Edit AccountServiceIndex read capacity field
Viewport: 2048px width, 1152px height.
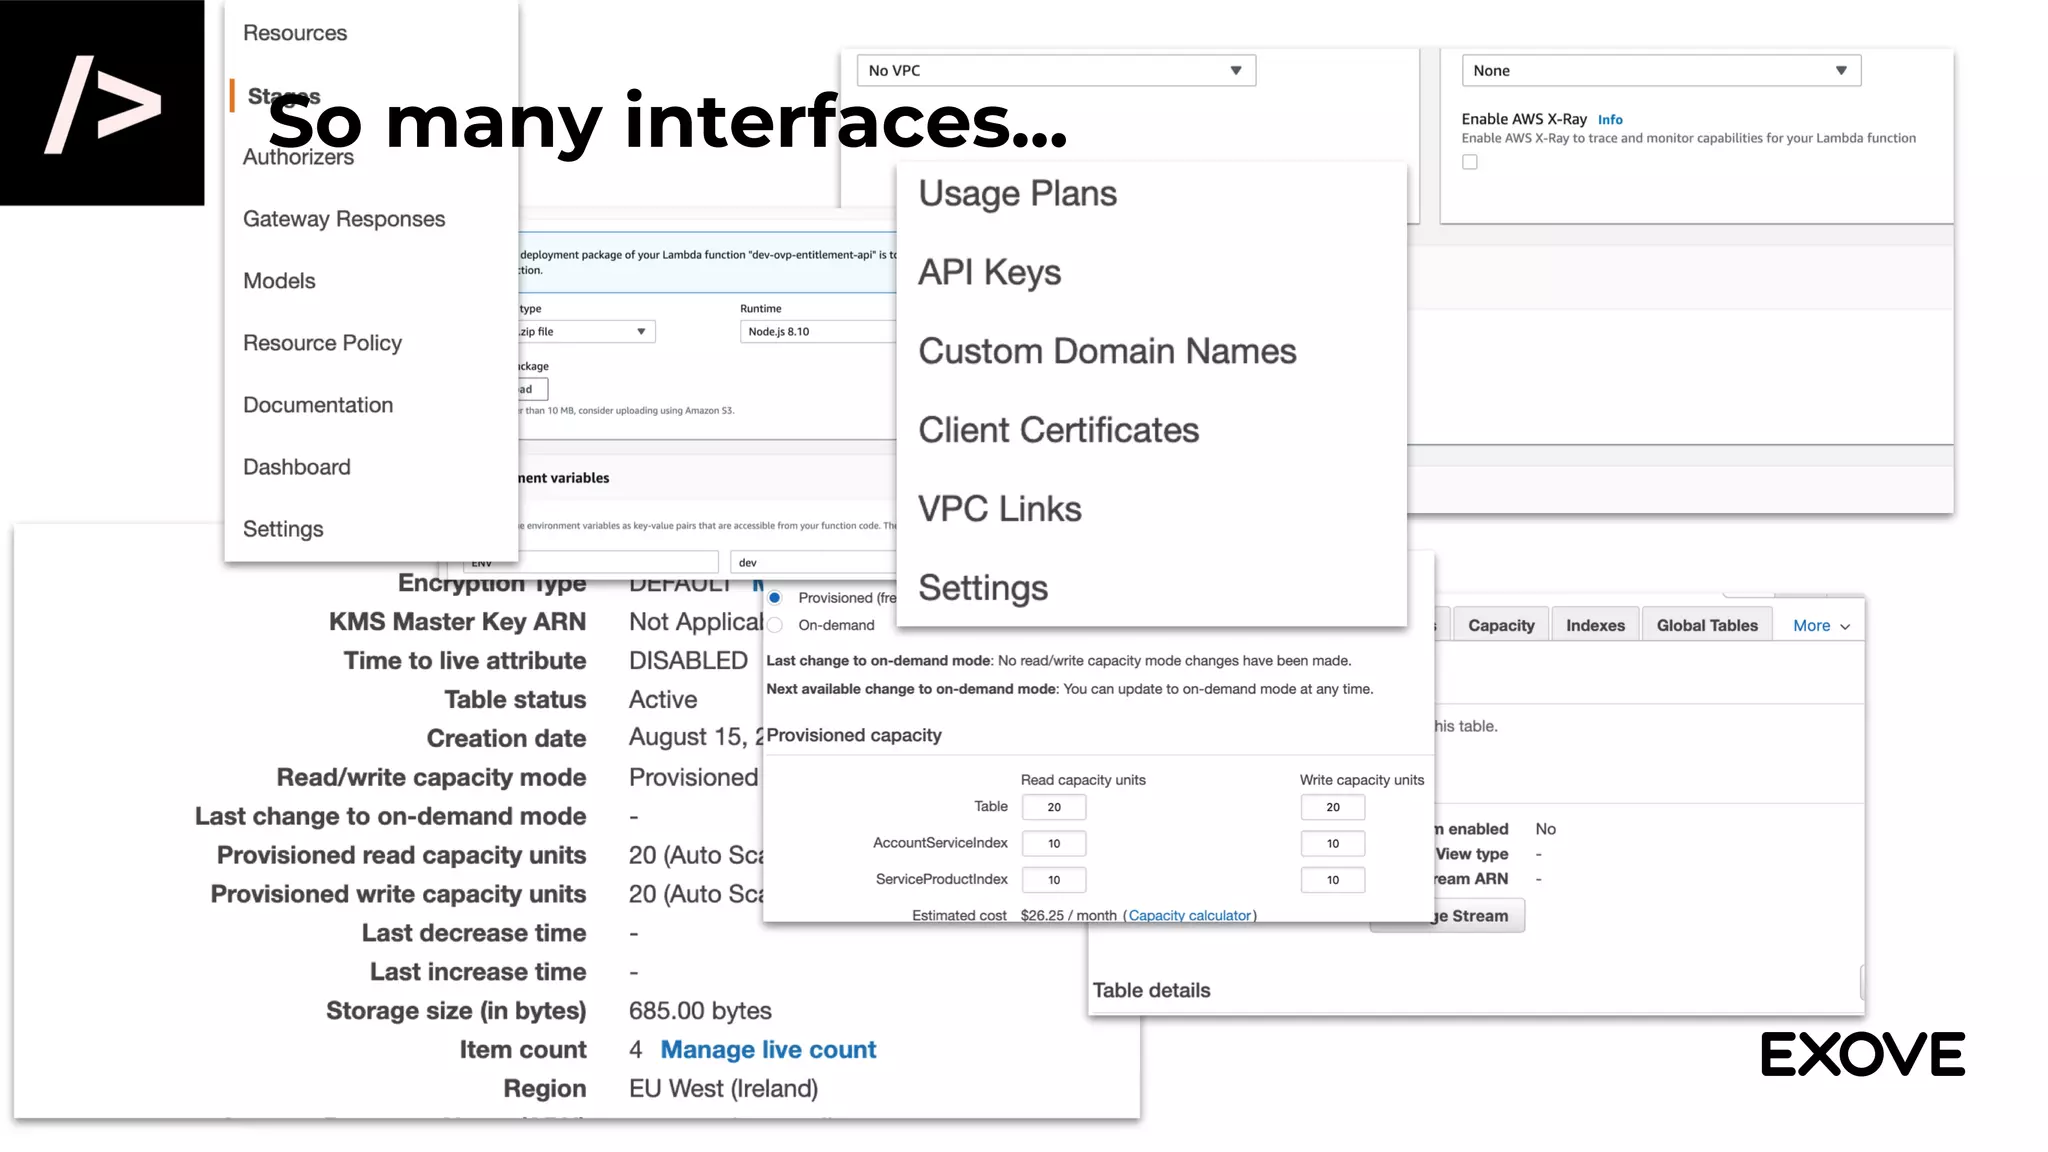(x=1054, y=844)
